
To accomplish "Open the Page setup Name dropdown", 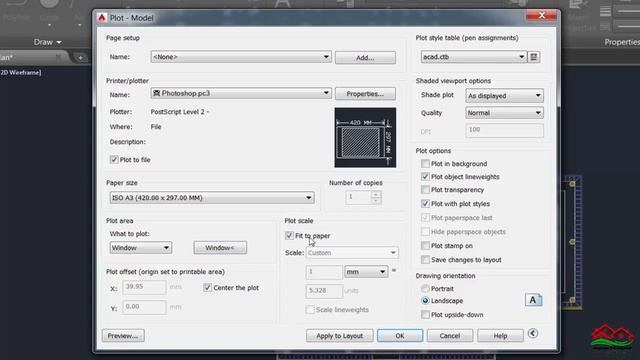I will [241, 57].
